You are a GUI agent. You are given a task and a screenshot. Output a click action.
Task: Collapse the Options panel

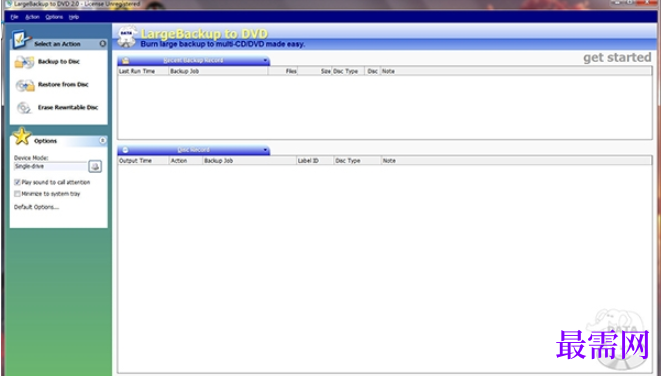pyautogui.click(x=103, y=140)
